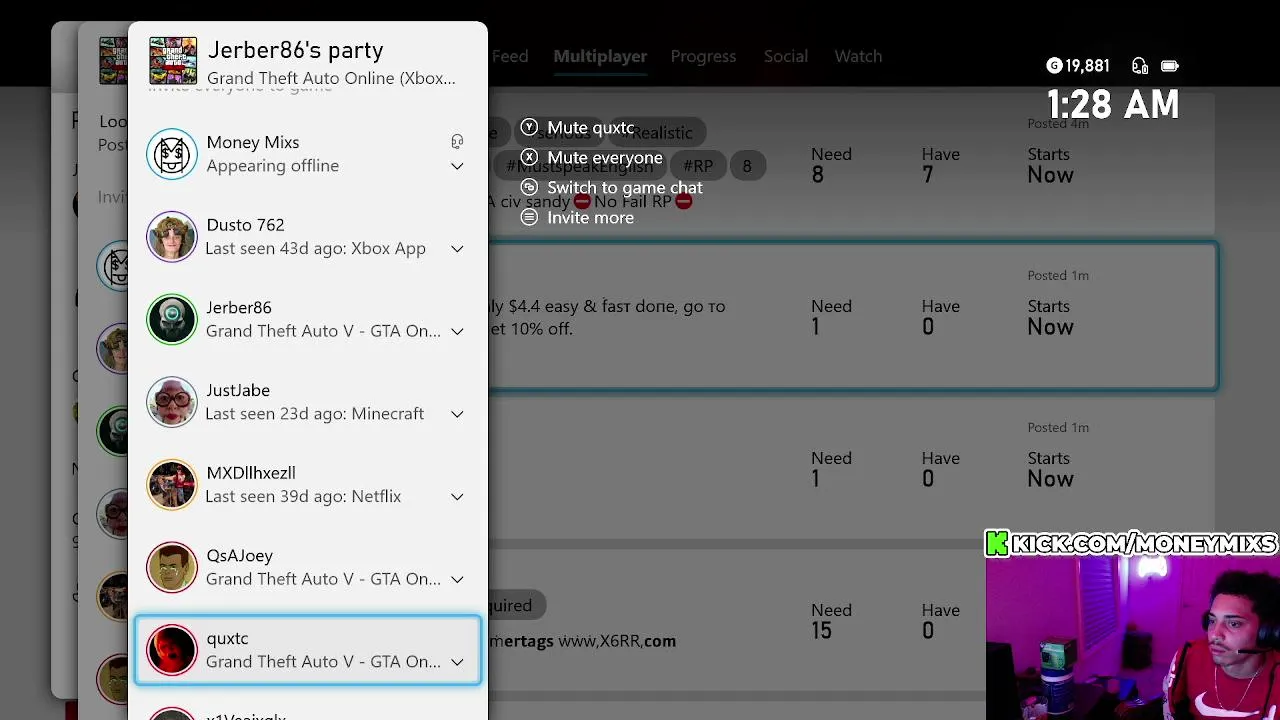Click the GTA party game thumbnail
This screenshot has width=1280, height=720.
(x=173, y=61)
